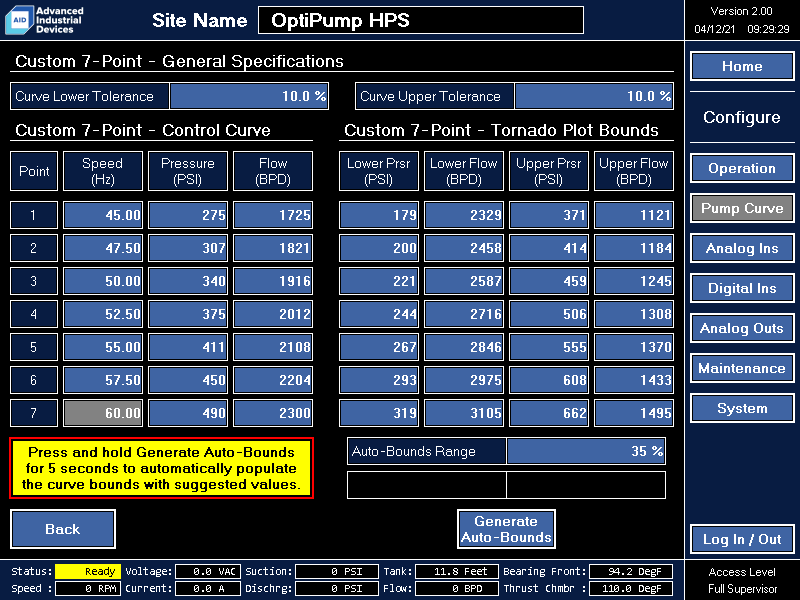Screen dimensions: 800x600
Task: Edit upper flow bound 1495
Action: (634, 413)
